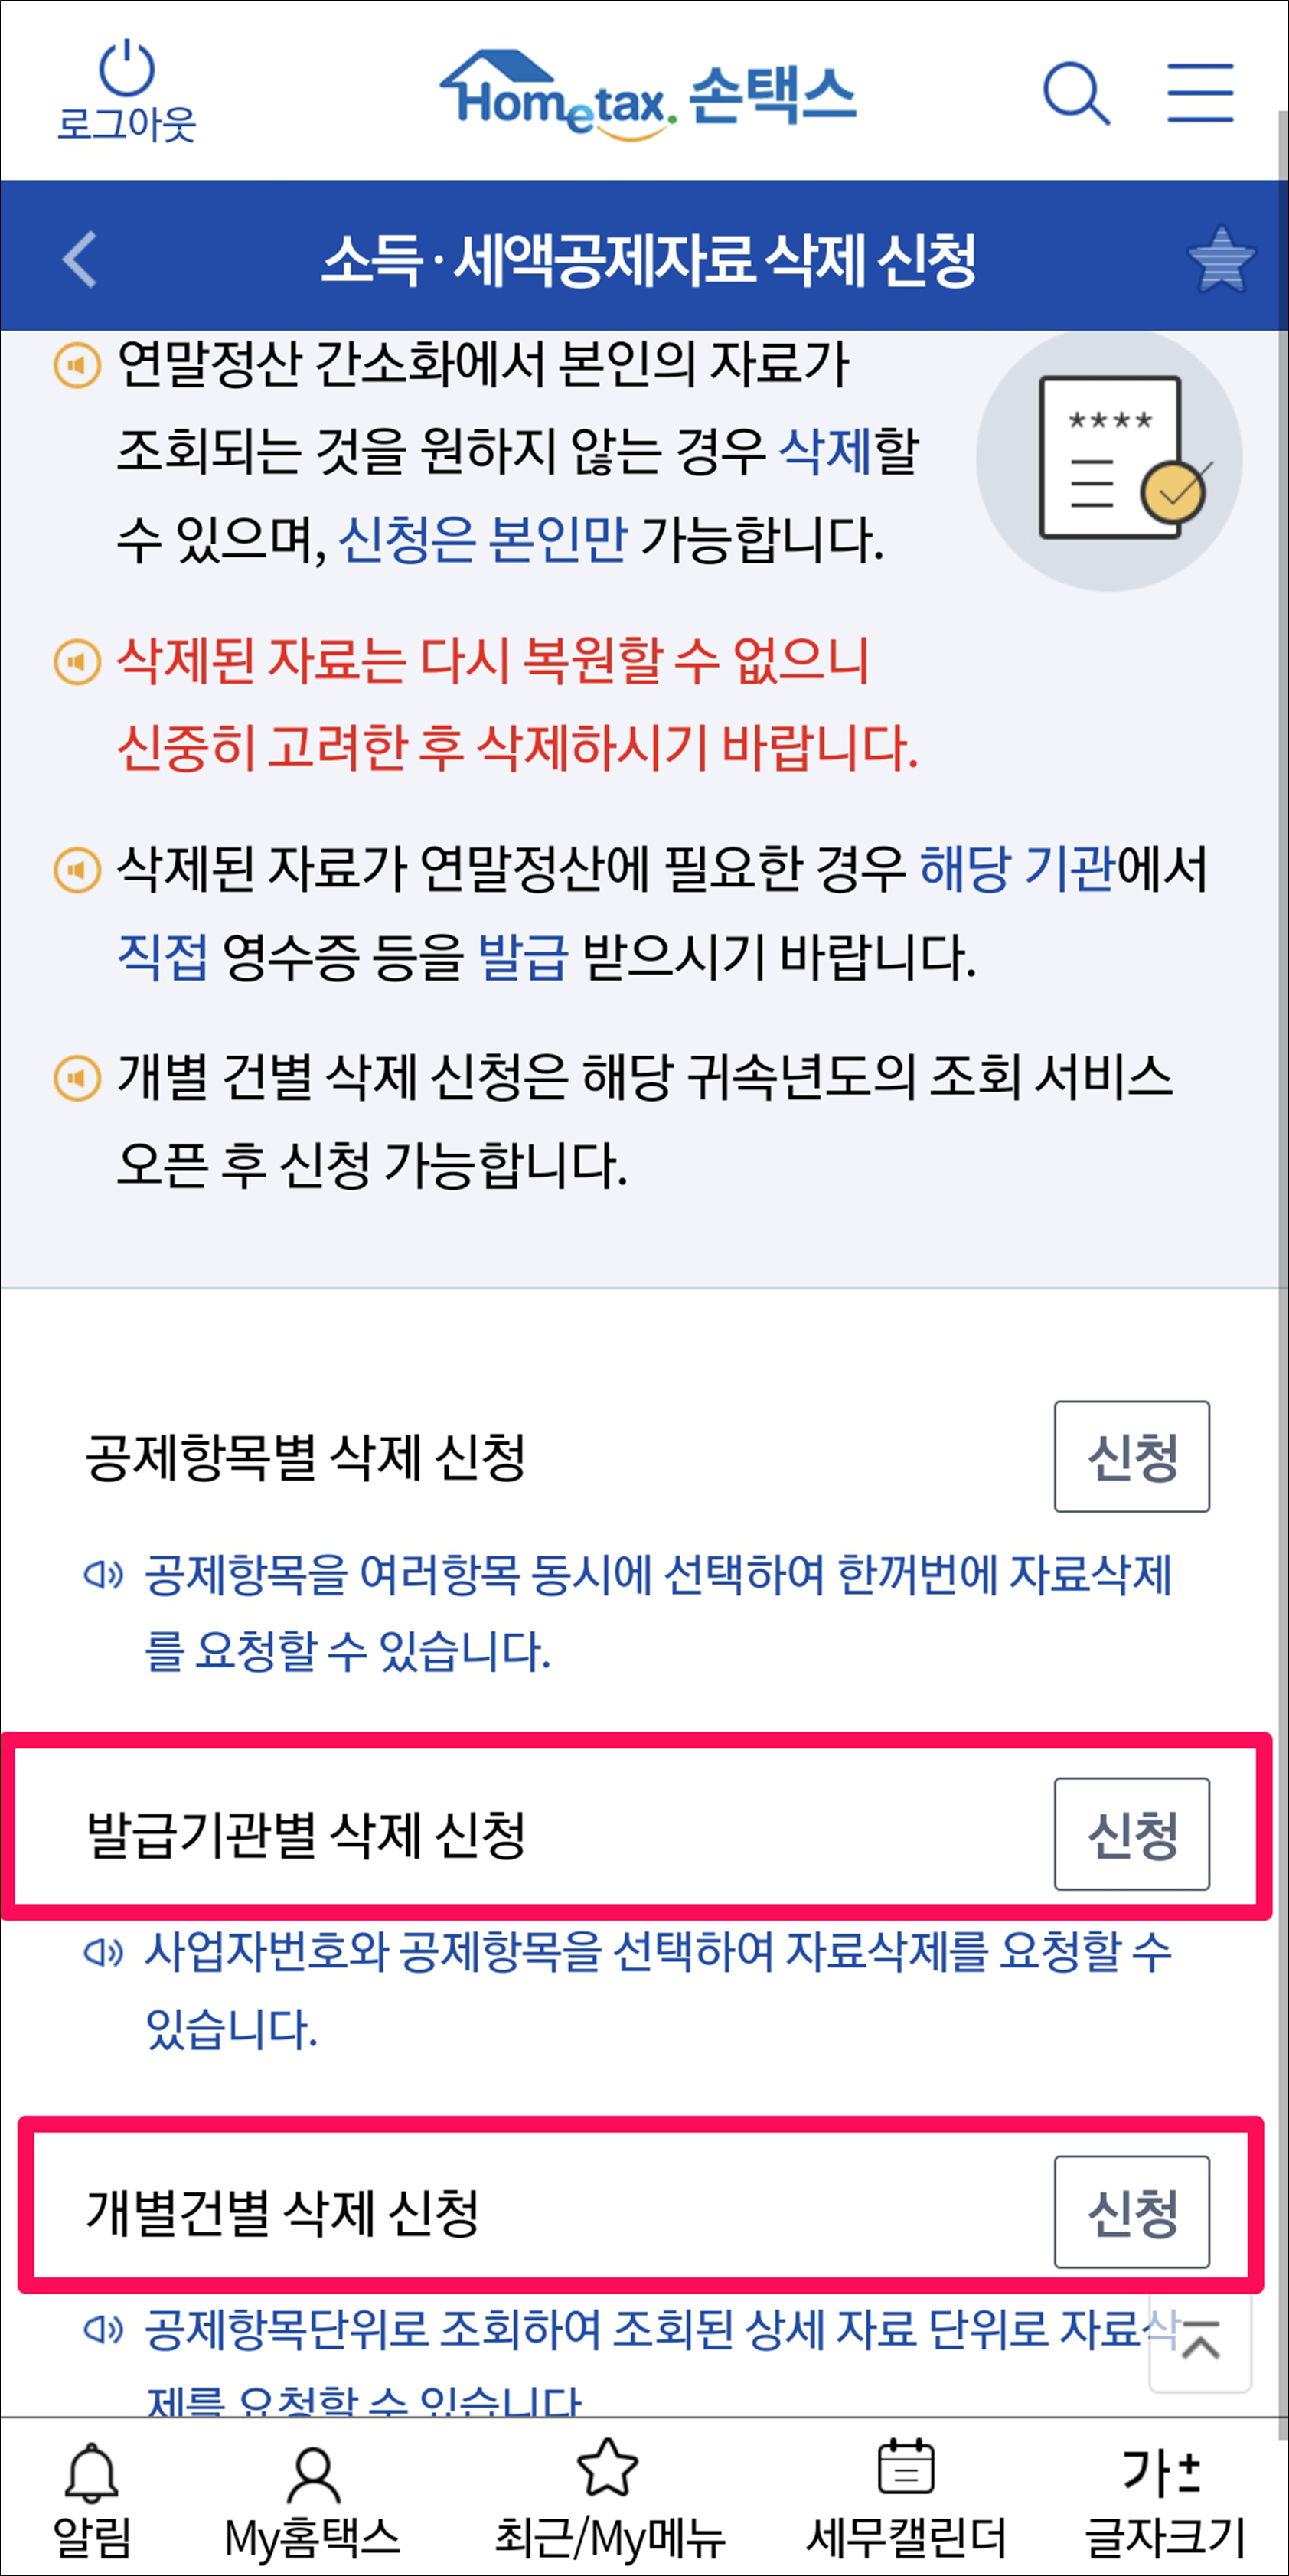Open the 세무캘린더 calendar tab
1289x2576 pixels.
pos(906,2499)
